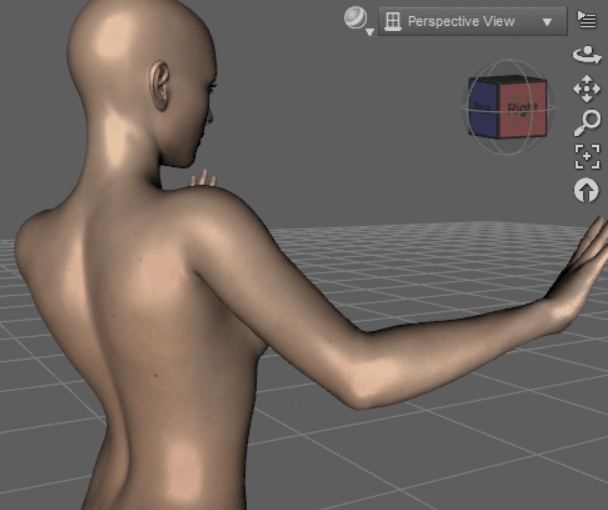This screenshot has width=608, height=510.
Task: Click the grid window icon beside Perspective View
Action: (x=392, y=21)
